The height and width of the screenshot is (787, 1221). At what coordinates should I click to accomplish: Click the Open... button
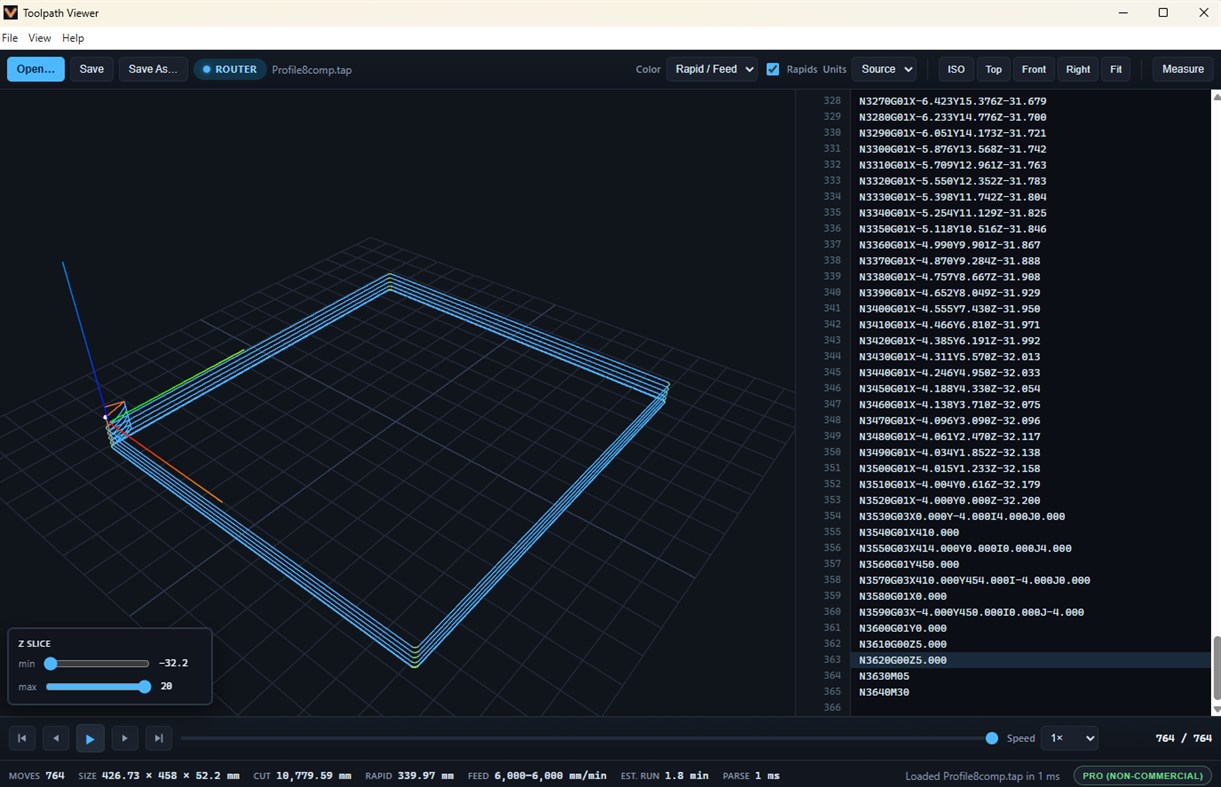tap(36, 69)
